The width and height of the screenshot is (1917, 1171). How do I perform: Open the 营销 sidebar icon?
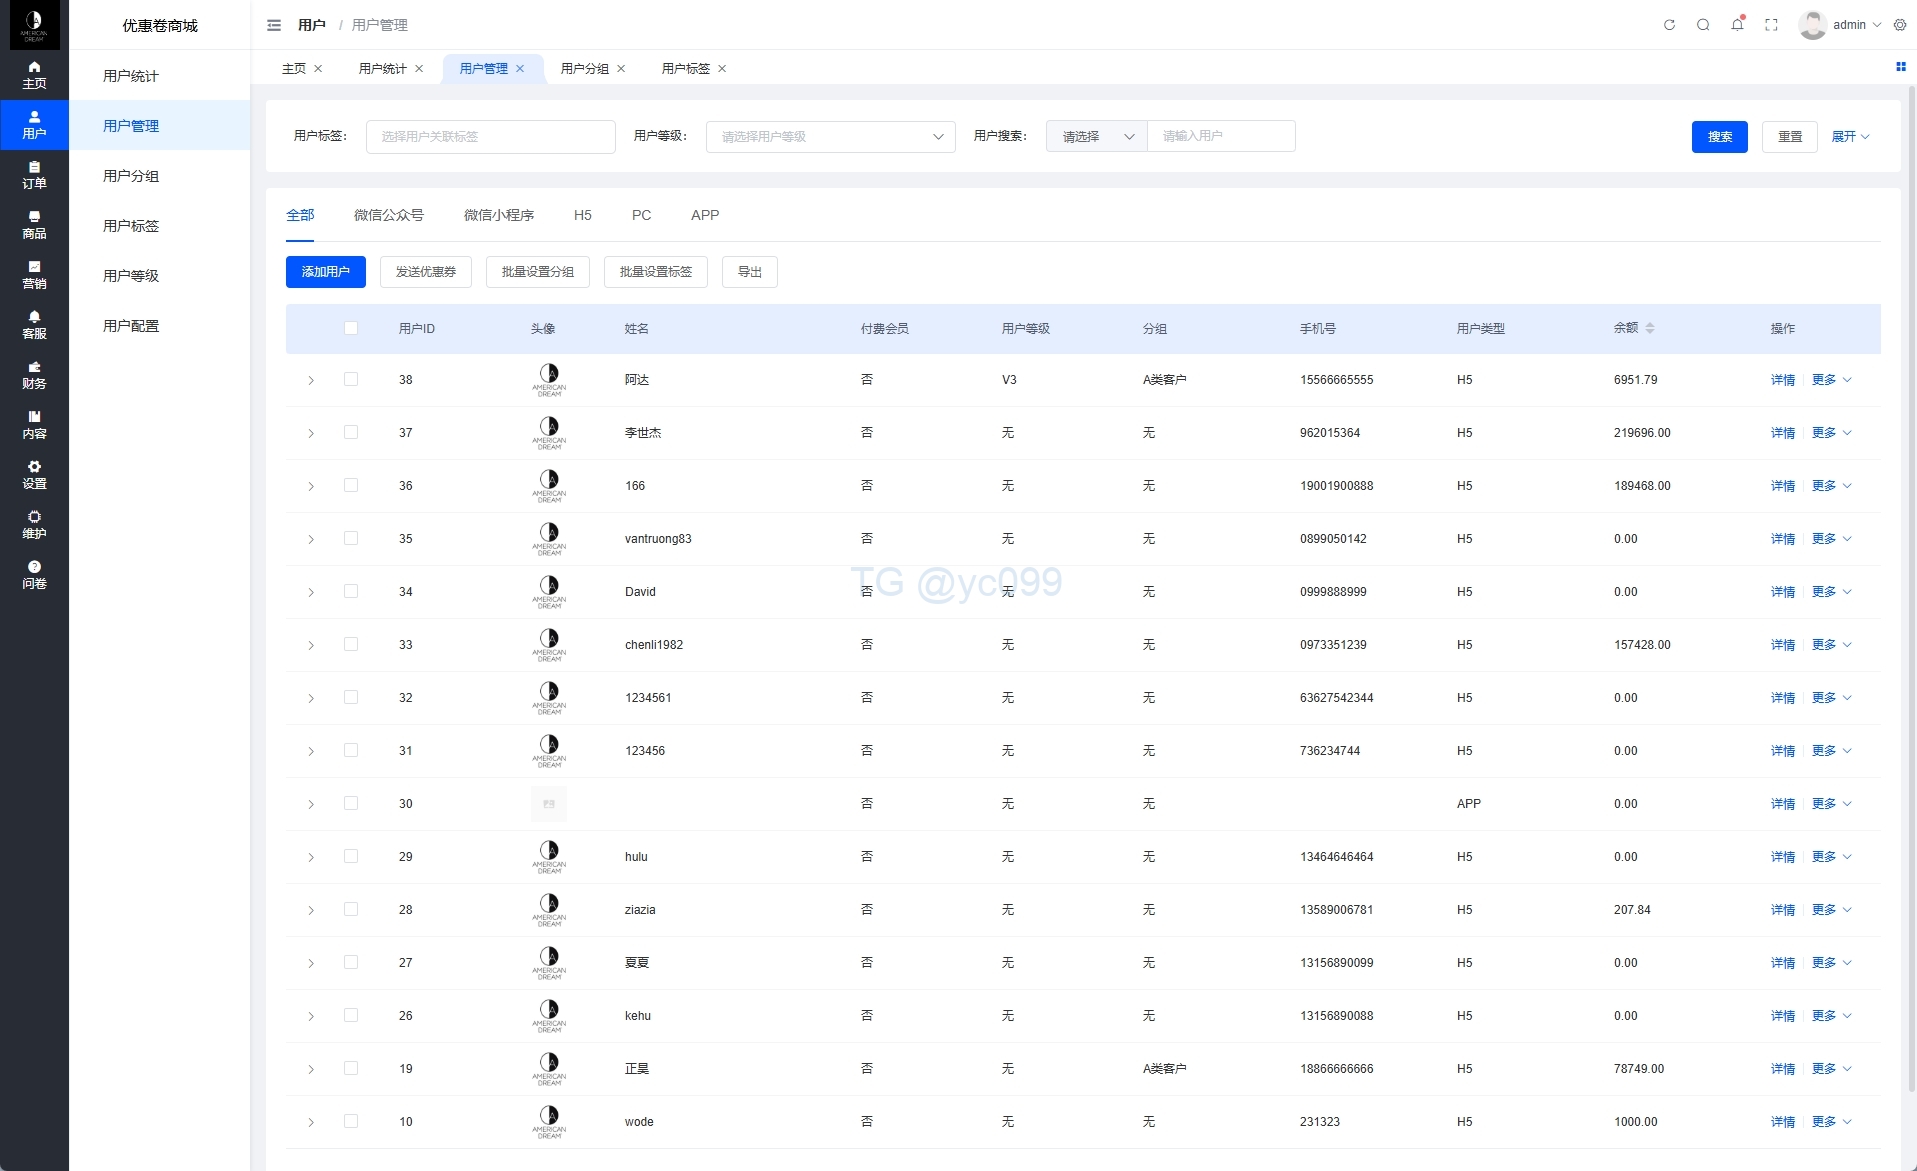34,275
